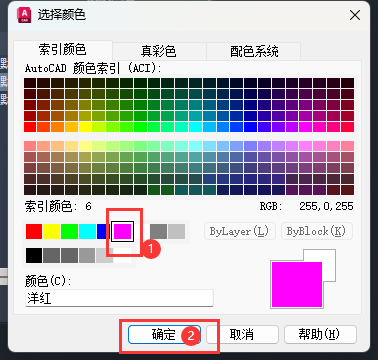Screen dimensions: 378x360
Task: Select the 索引颜色 tab
Action: [63, 50]
